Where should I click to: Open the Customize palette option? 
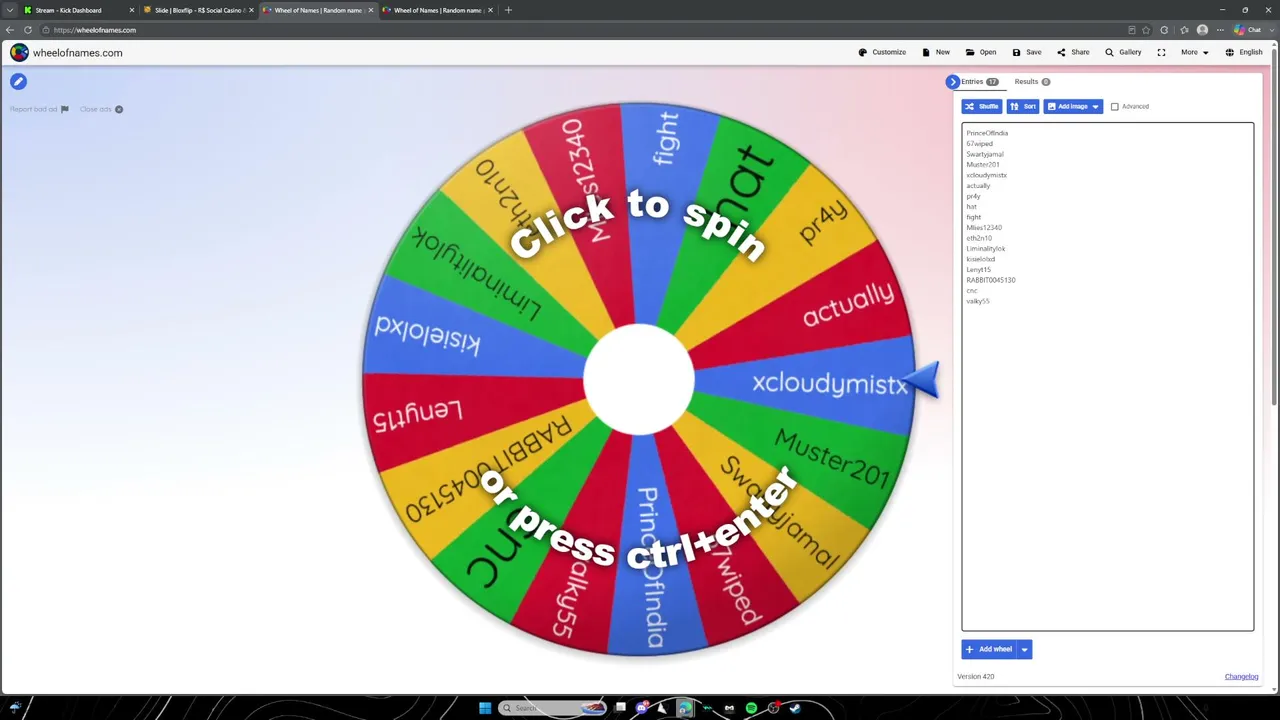click(882, 52)
